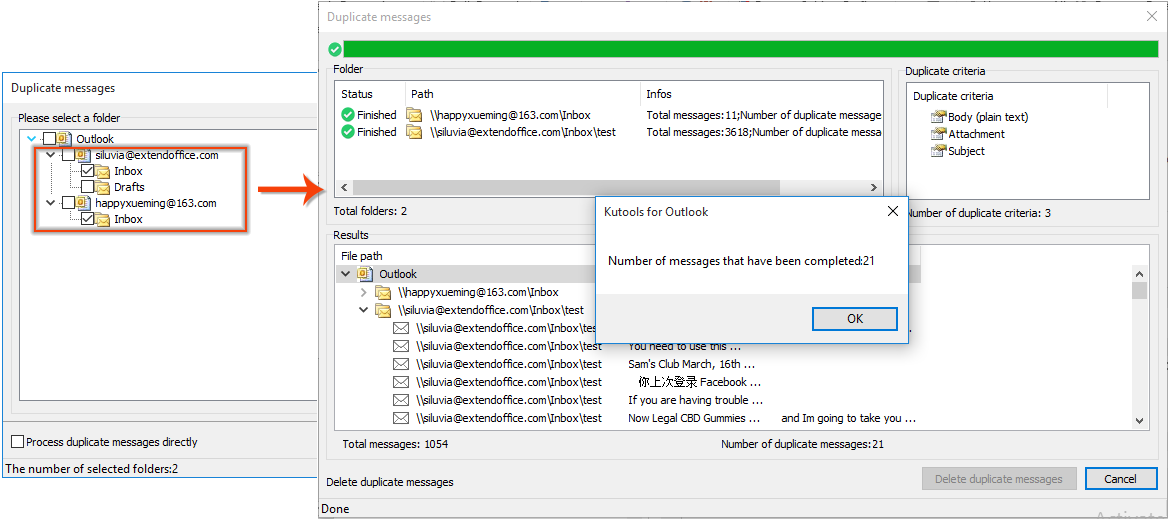This screenshot has height=520, width=1169.
Task: Click Finished status icon for happyxueming row
Action: (347, 115)
